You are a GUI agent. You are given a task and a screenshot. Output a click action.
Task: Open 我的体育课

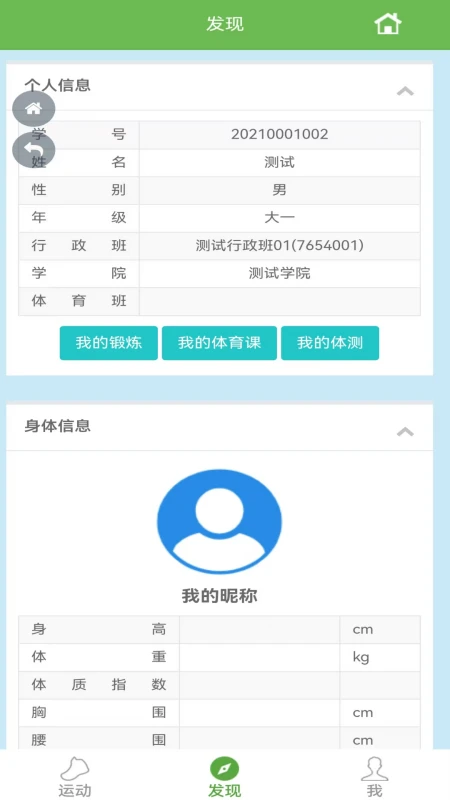tap(219, 343)
